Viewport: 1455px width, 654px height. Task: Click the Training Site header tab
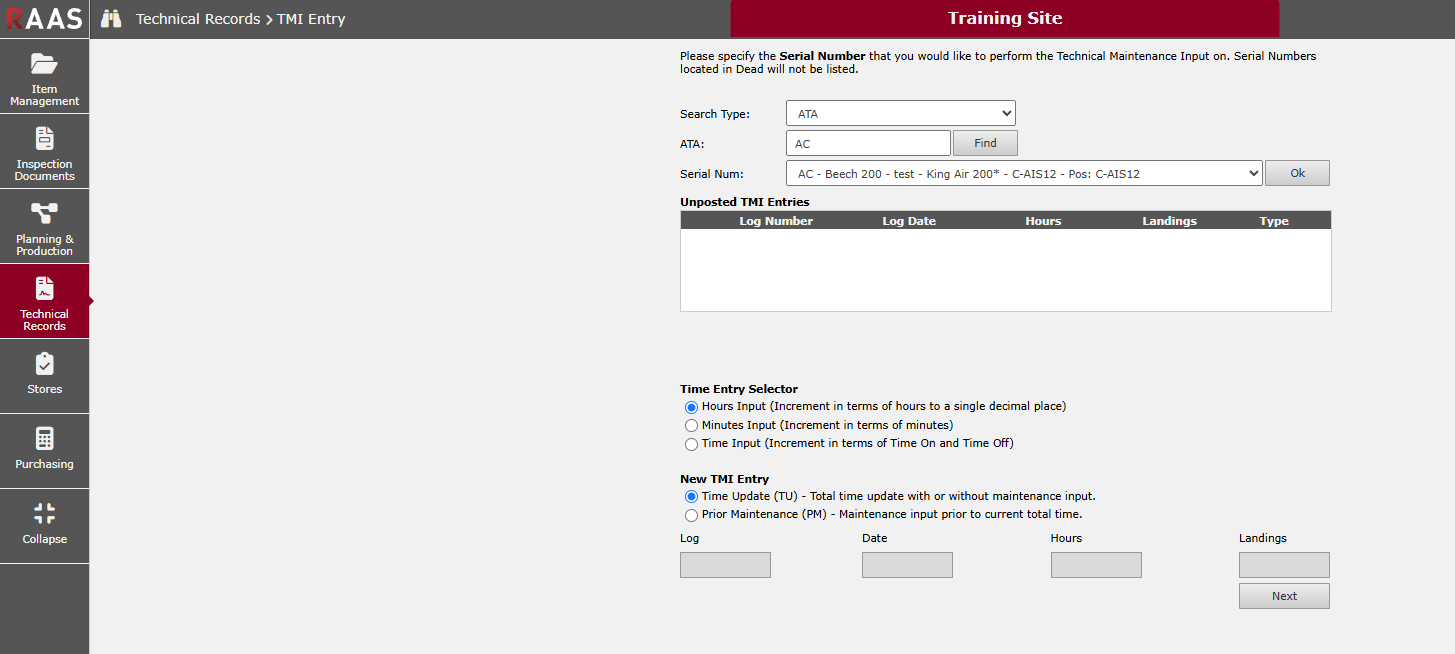(1004, 19)
